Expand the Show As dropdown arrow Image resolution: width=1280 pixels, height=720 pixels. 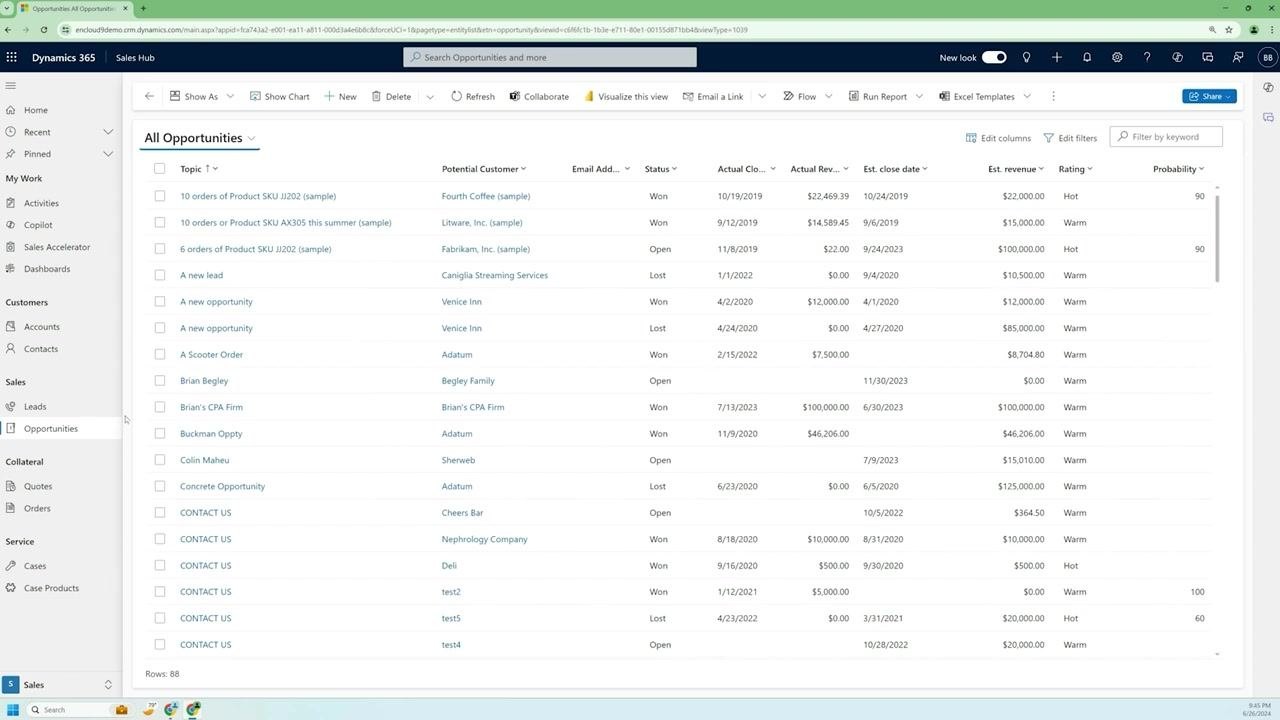(230, 96)
